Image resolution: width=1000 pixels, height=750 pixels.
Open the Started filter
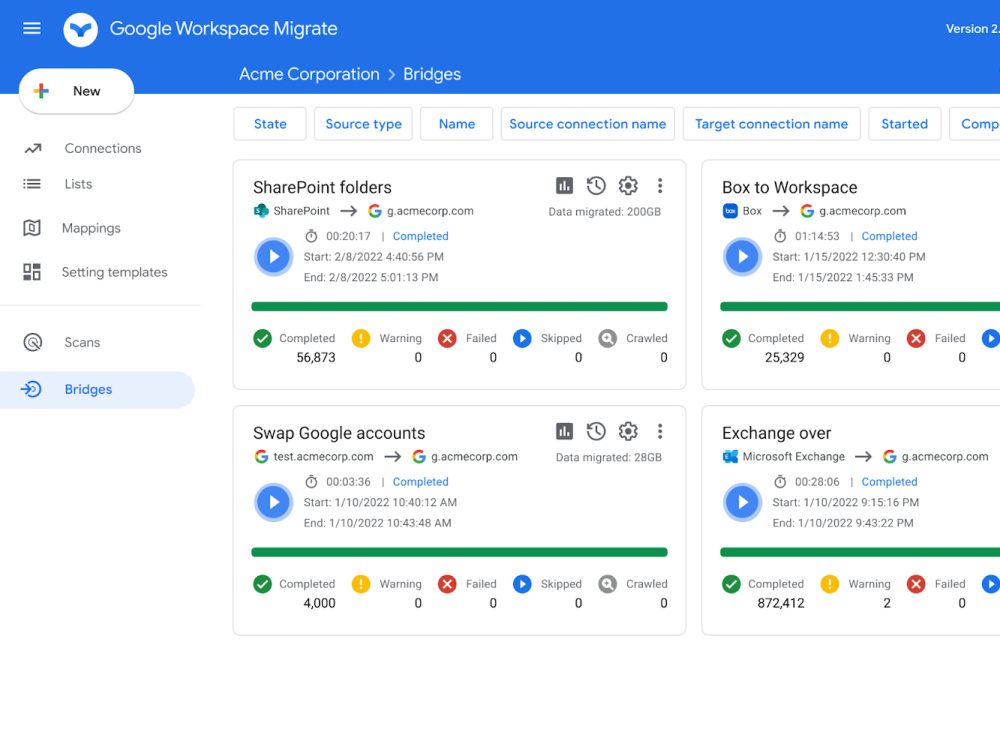904,124
